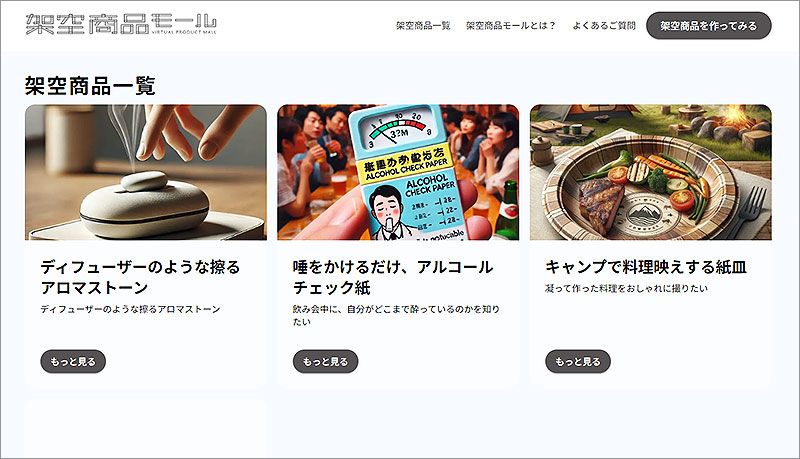Go to よくあるご質問 page
The height and width of the screenshot is (459, 800).
pyautogui.click(x=604, y=26)
